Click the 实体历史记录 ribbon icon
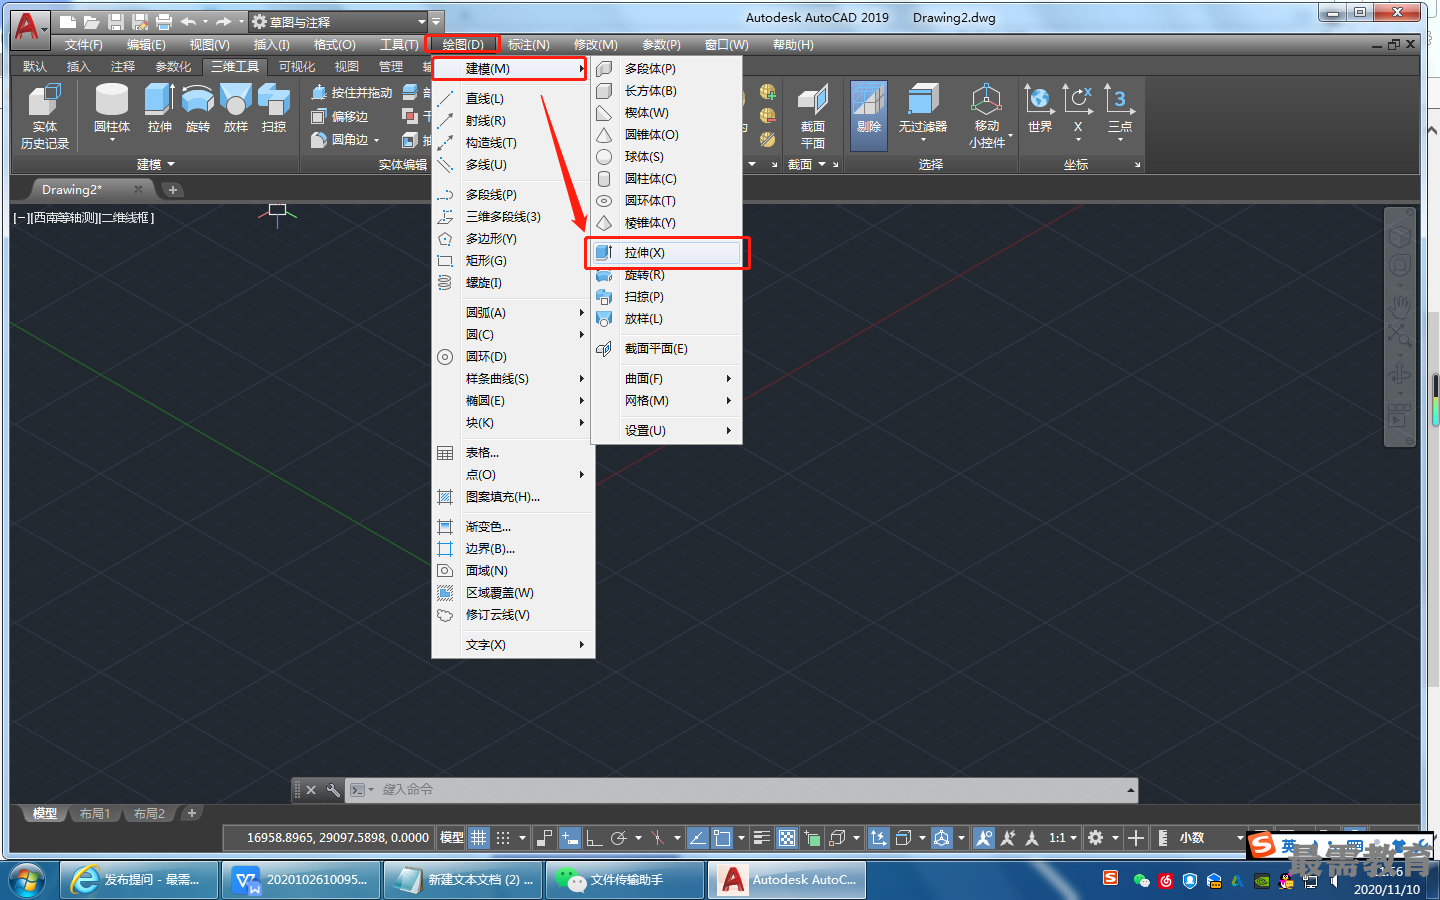Image resolution: width=1440 pixels, height=900 pixels. point(45,116)
